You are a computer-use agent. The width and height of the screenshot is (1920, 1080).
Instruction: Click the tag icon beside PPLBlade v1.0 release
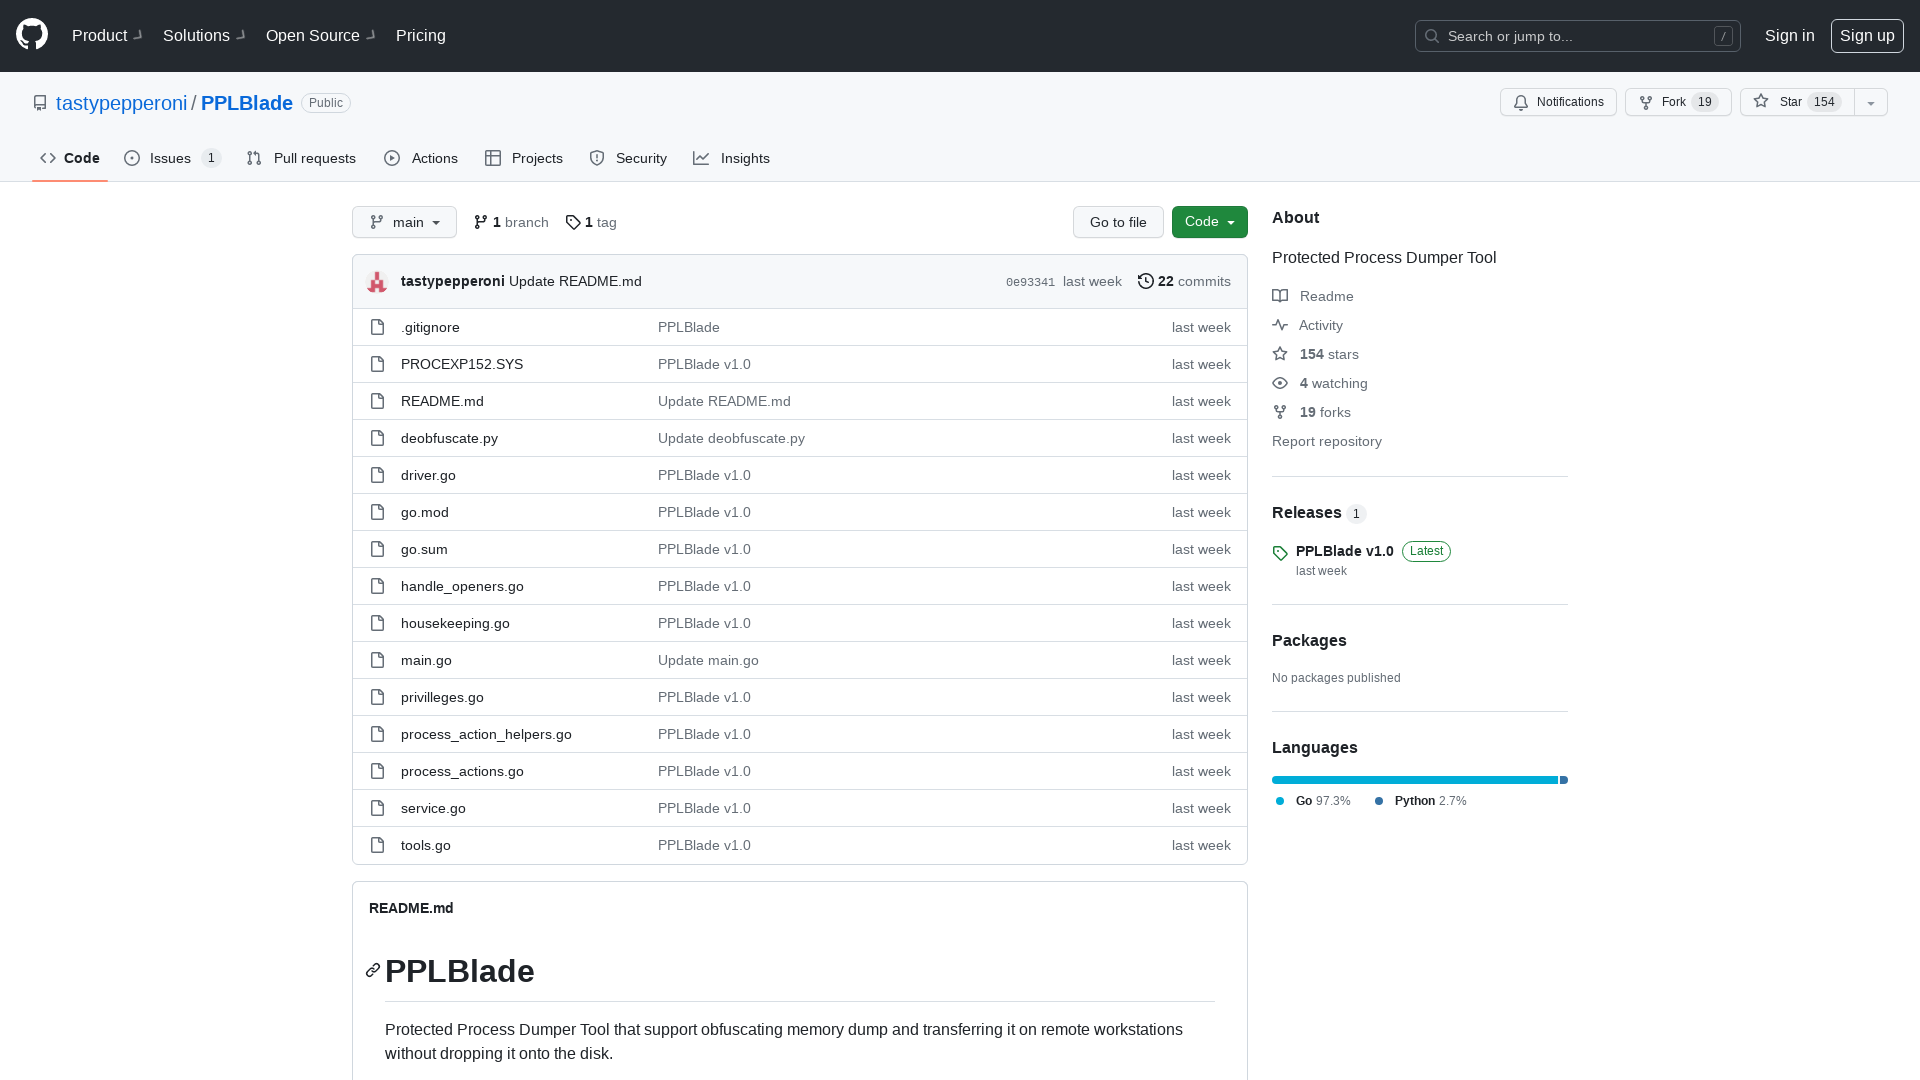coord(1280,553)
